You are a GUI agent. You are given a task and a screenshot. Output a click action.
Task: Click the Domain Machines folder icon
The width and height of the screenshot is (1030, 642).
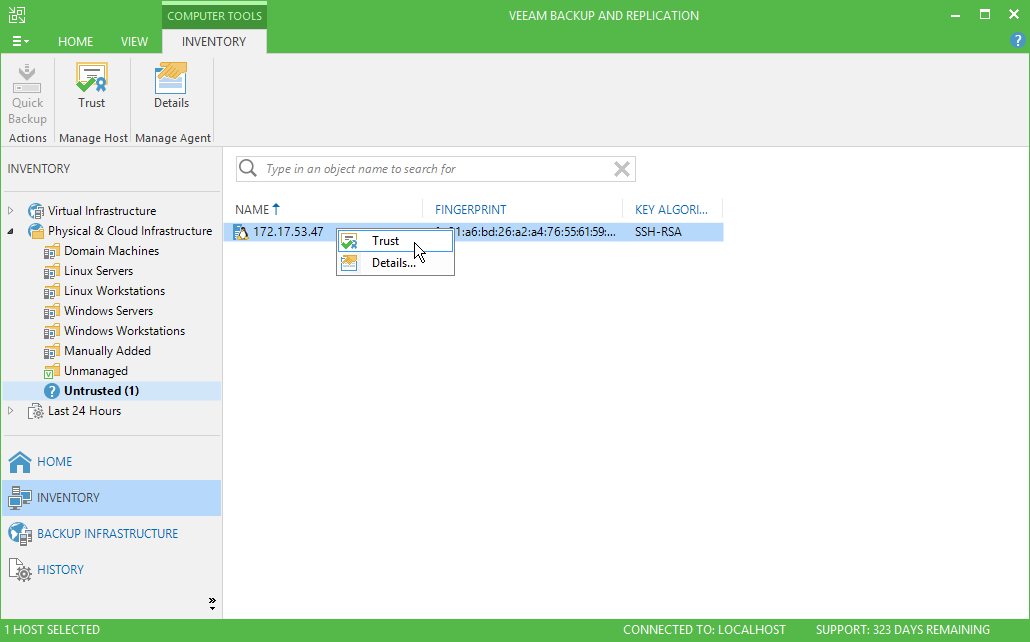52,251
